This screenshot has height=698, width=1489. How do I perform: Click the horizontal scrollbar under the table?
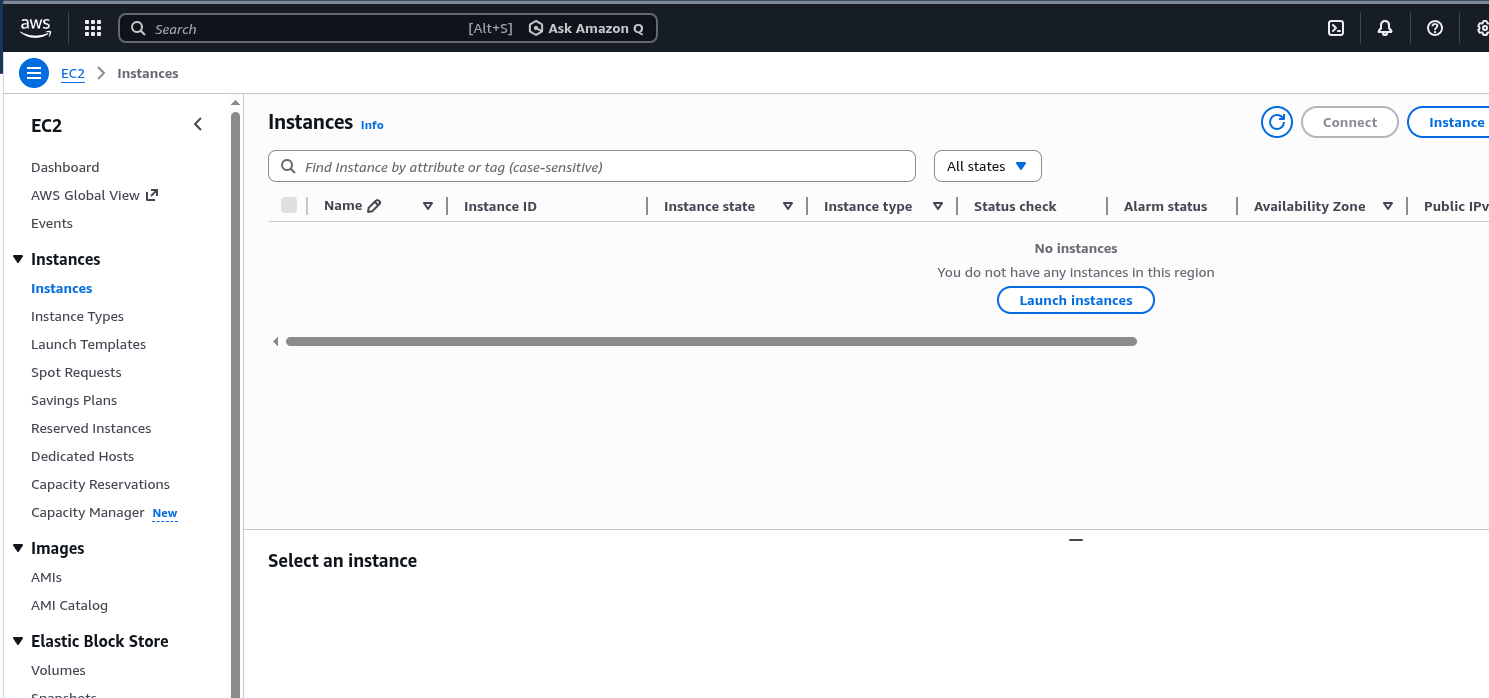coord(710,341)
